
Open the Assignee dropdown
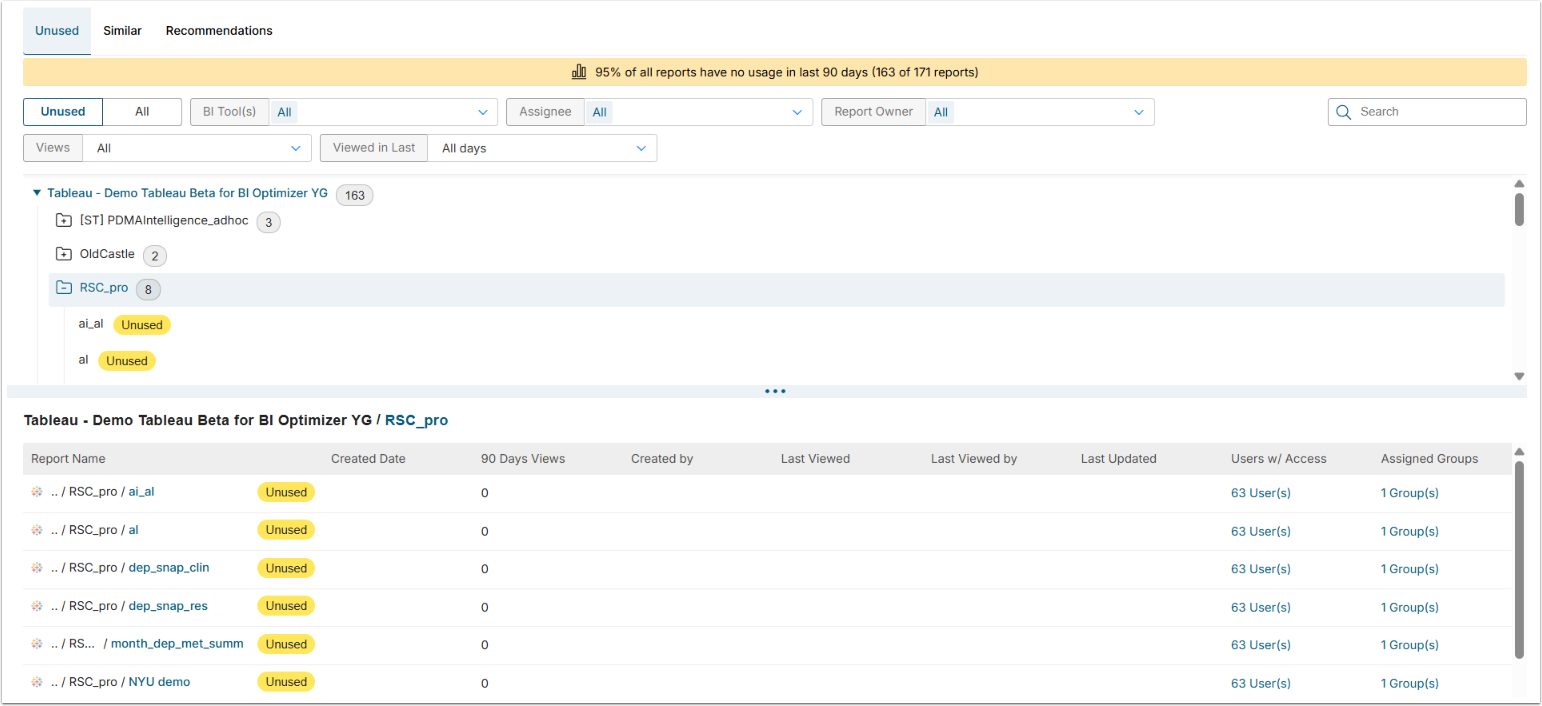coord(699,112)
